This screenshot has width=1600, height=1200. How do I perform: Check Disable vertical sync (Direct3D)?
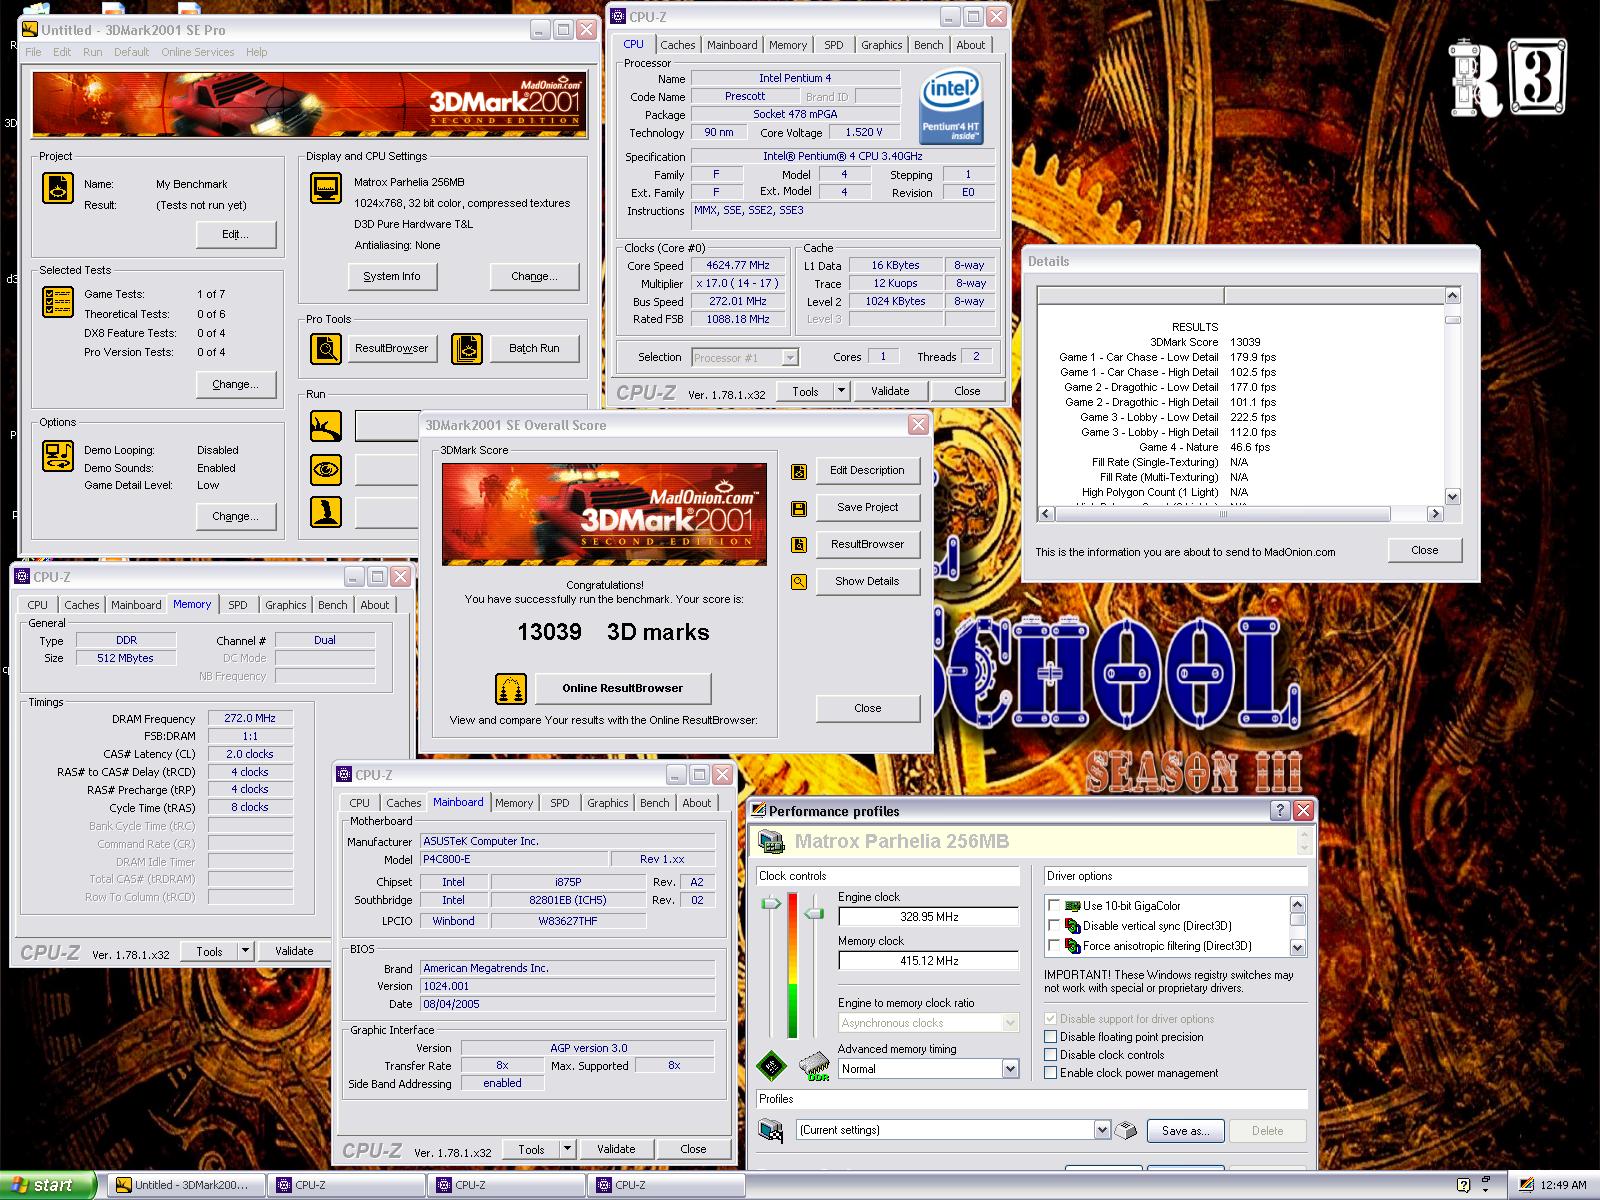pos(1054,926)
